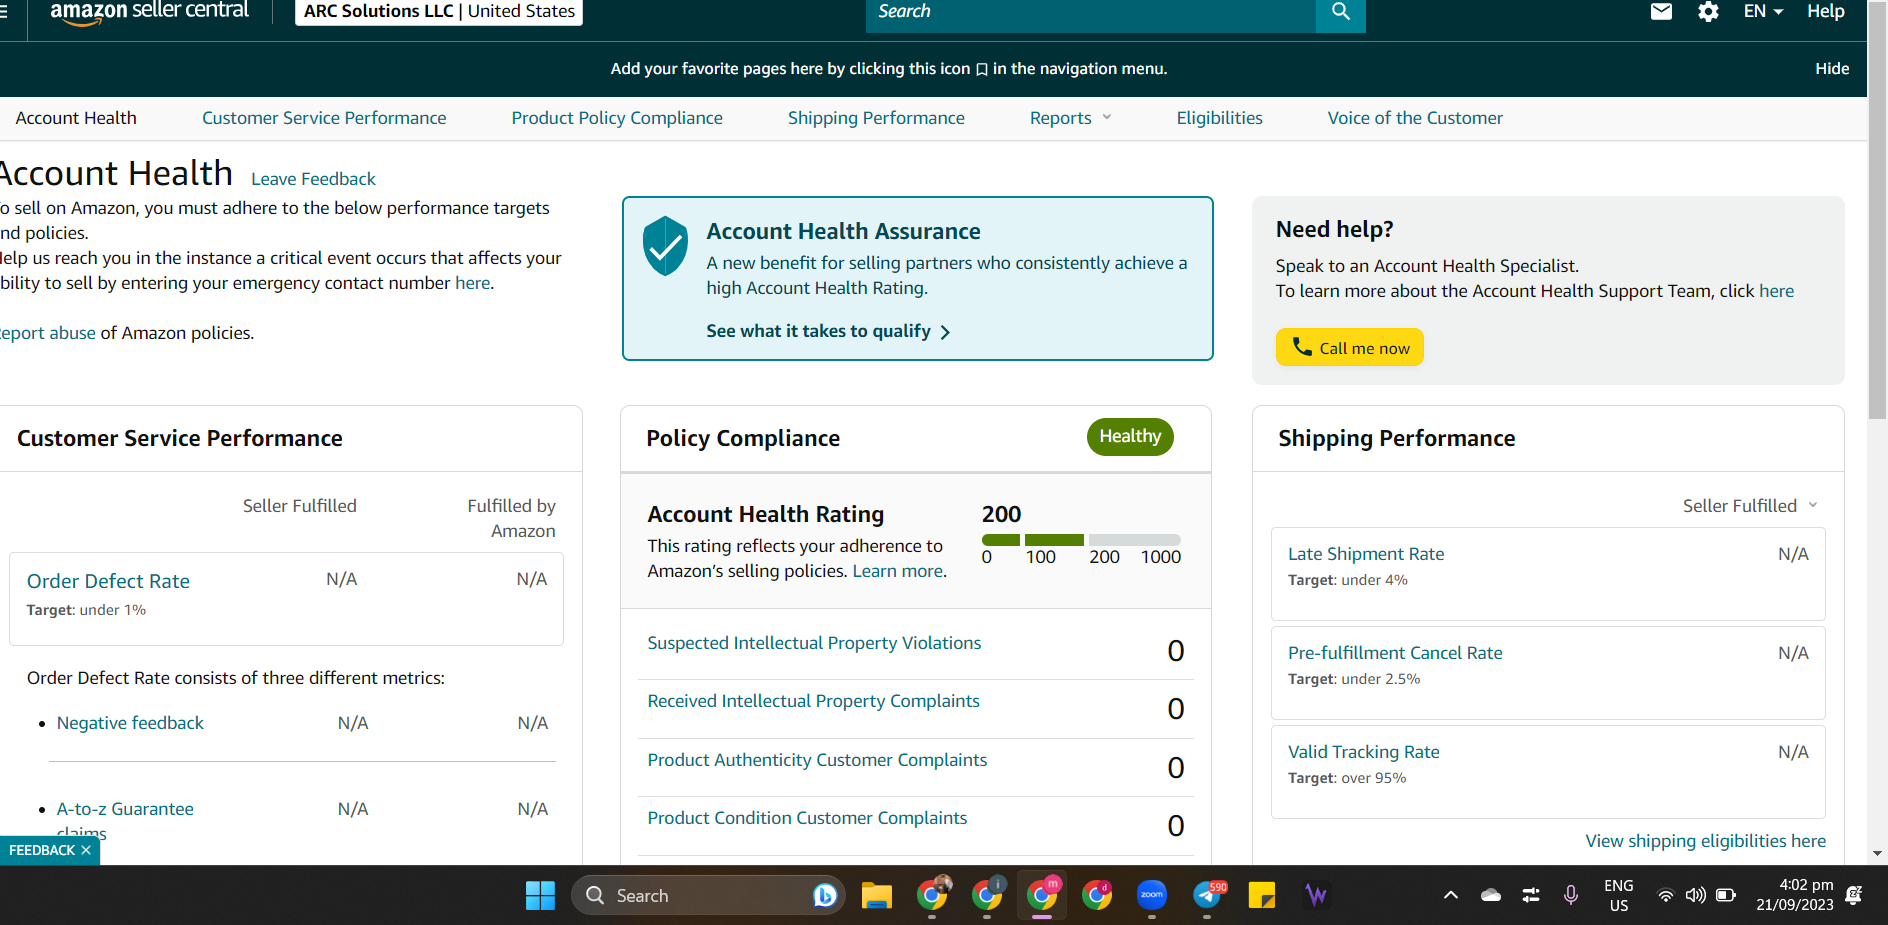The image size is (1888, 925).
Task: Open Telegram from the taskbar
Action: (1208, 895)
